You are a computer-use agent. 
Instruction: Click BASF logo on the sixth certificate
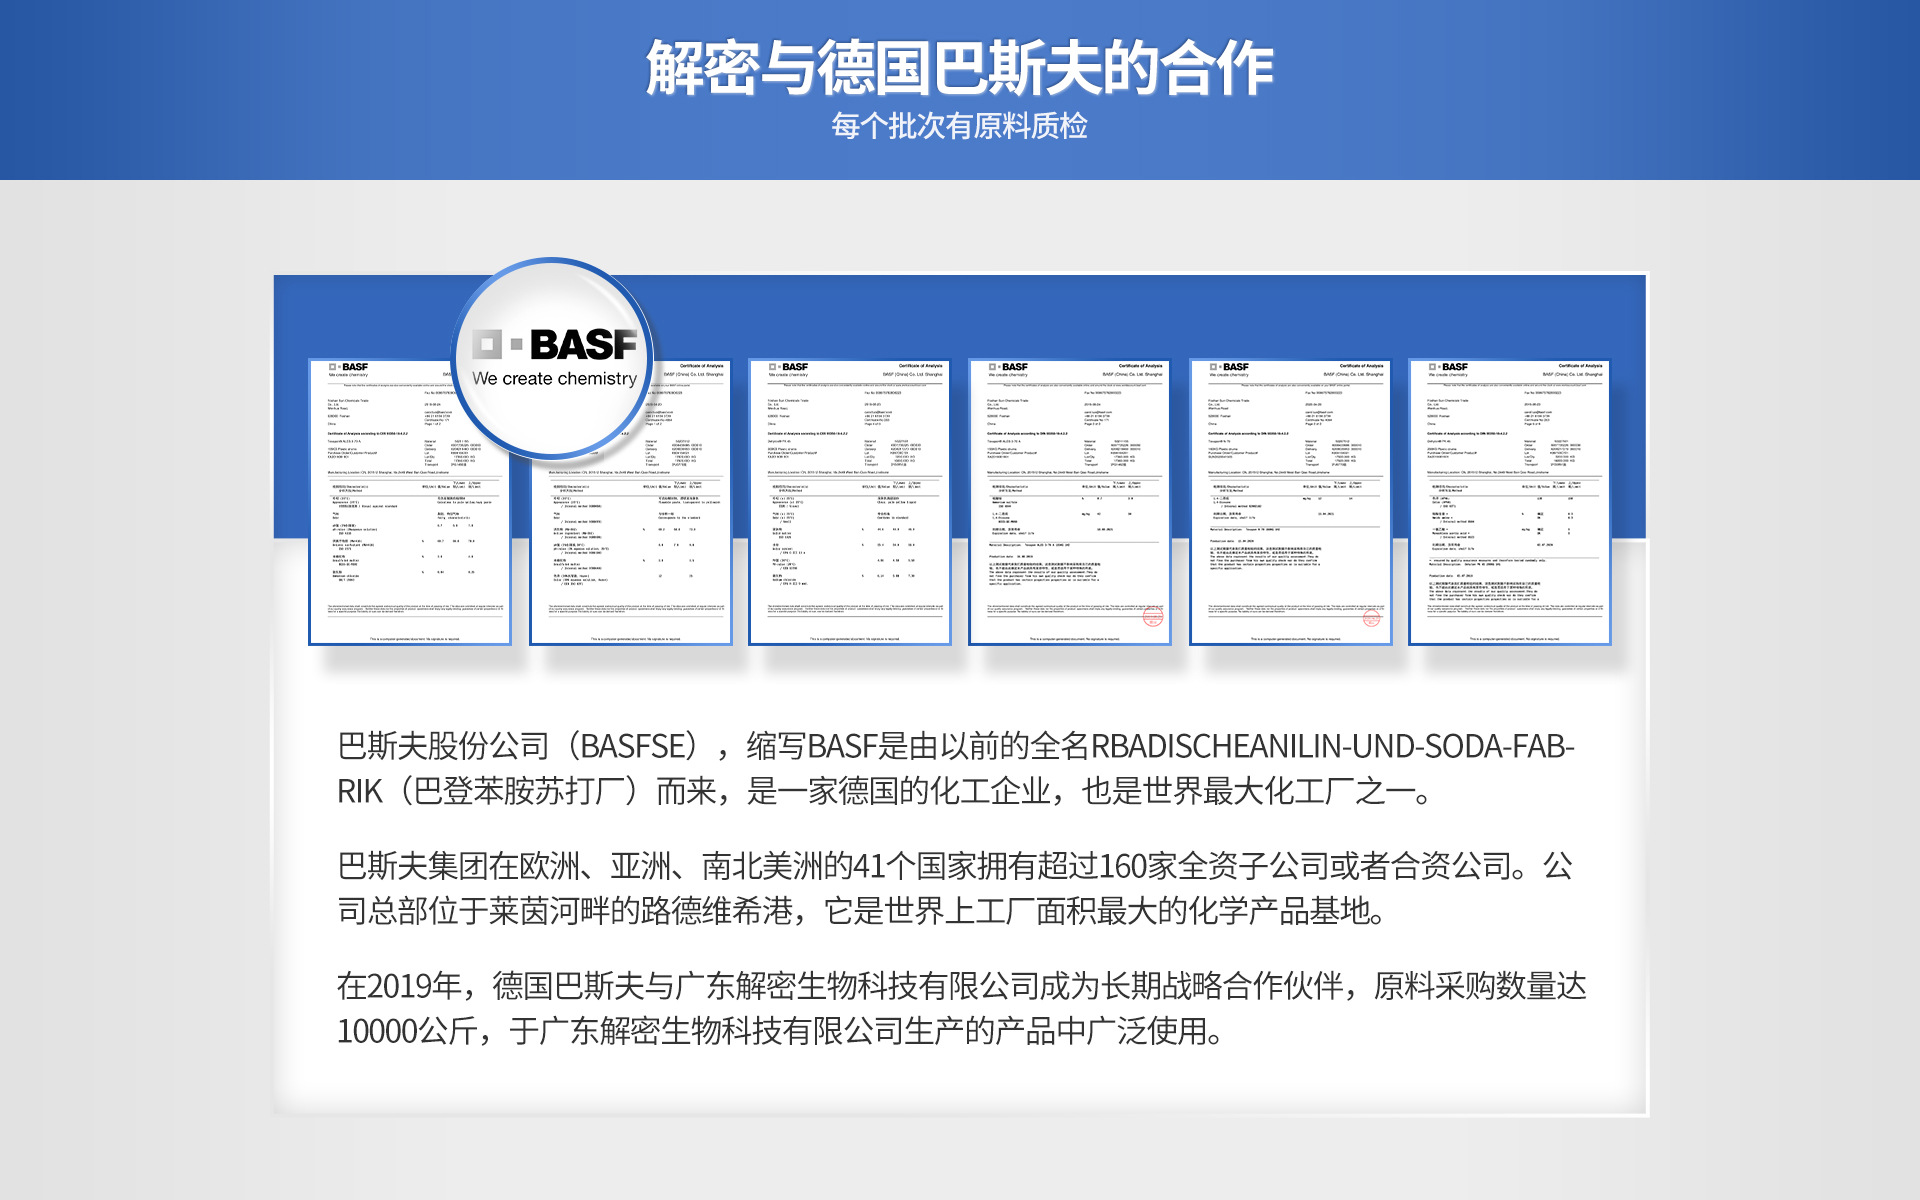click(1449, 367)
